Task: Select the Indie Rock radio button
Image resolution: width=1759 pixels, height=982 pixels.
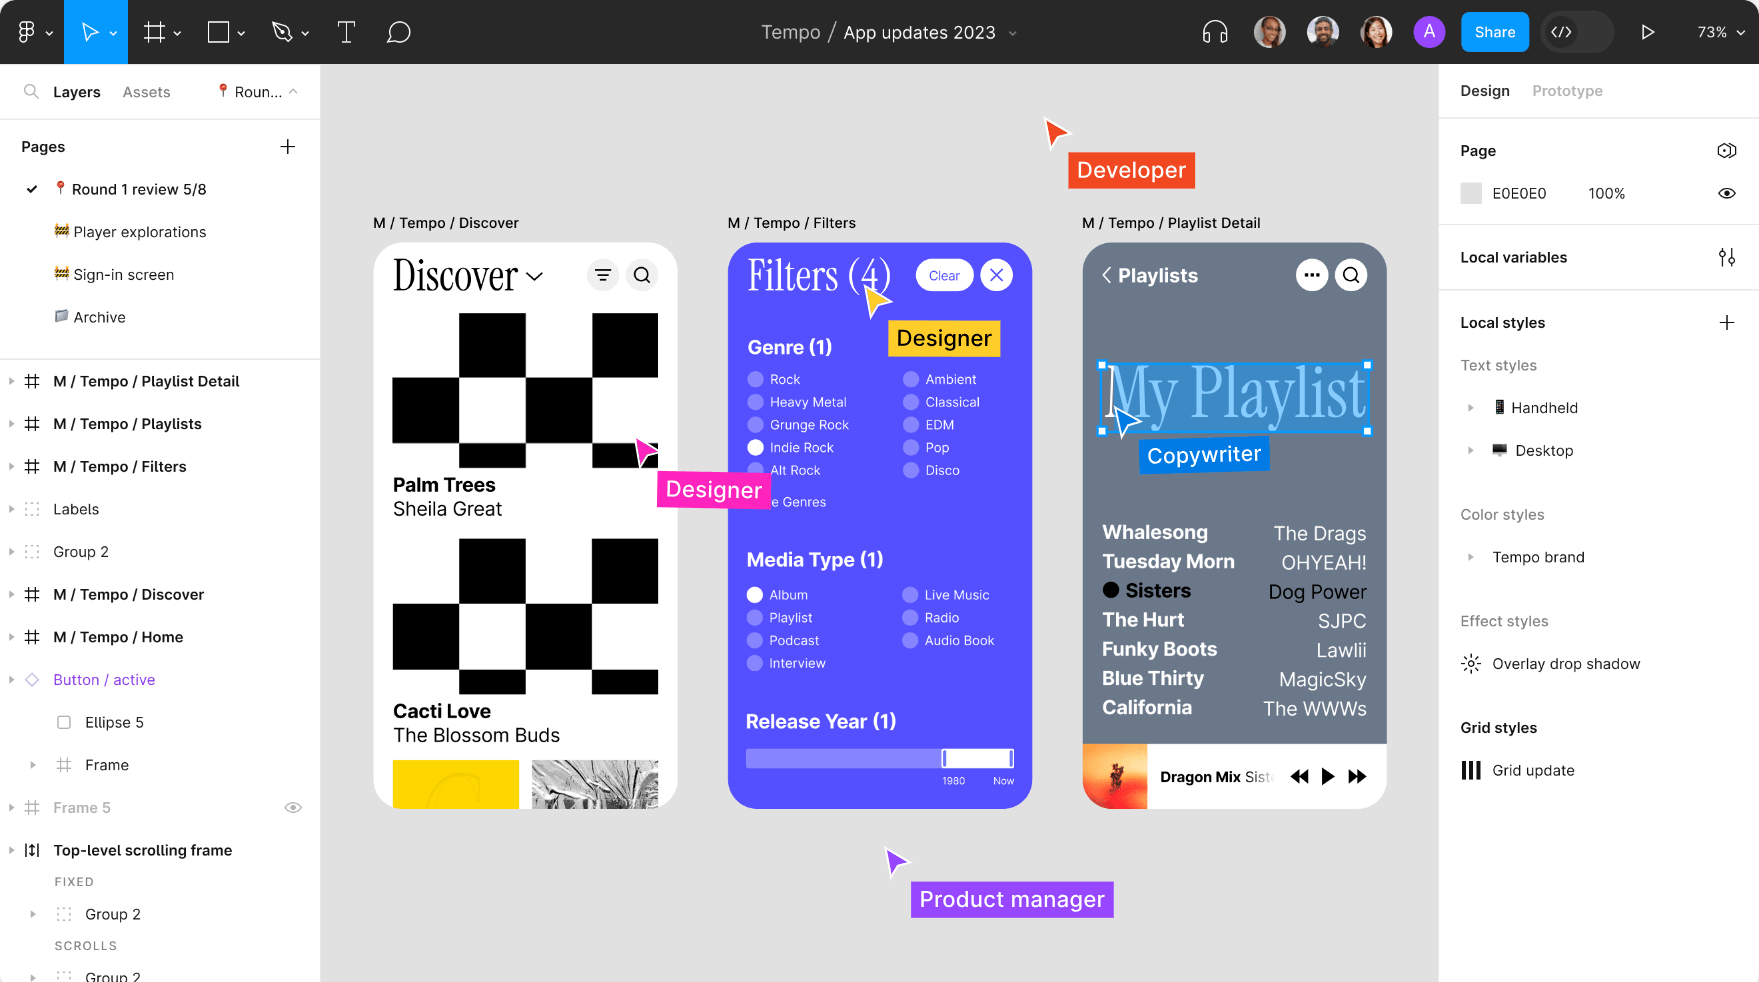Action: [x=754, y=447]
